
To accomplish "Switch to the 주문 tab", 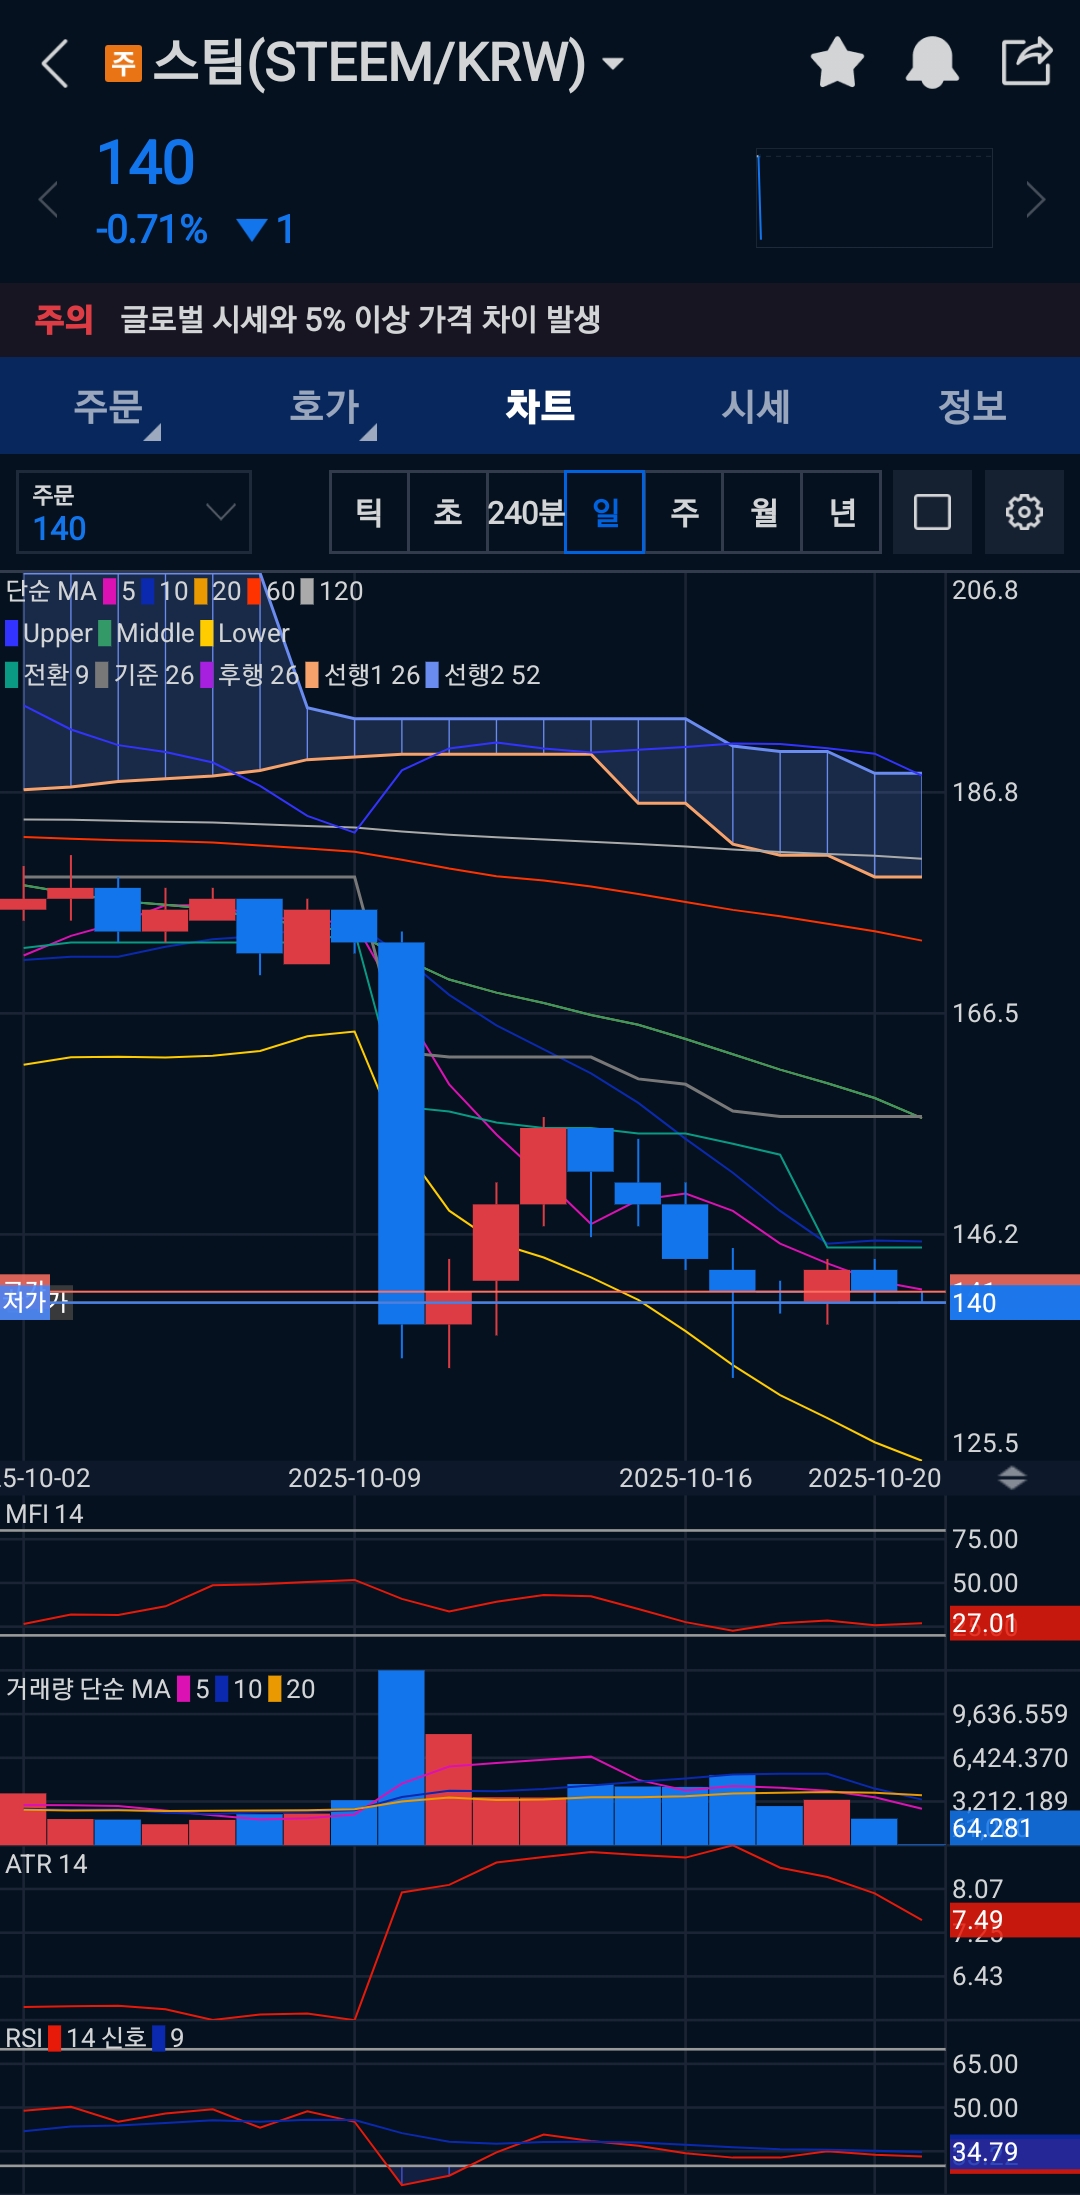I will point(108,406).
